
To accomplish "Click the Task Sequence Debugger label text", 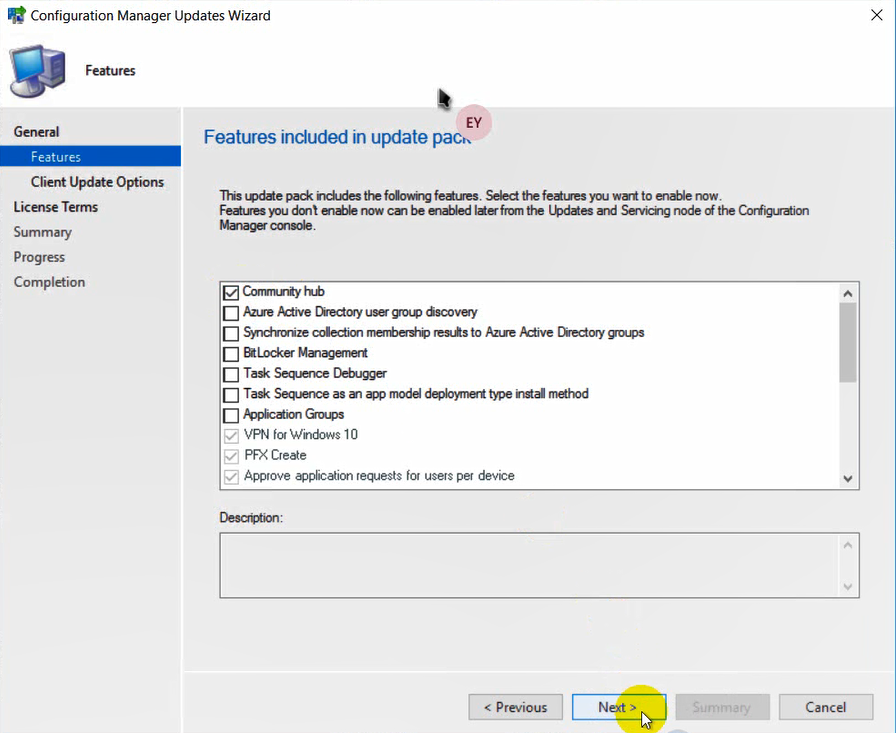I will (x=315, y=373).
